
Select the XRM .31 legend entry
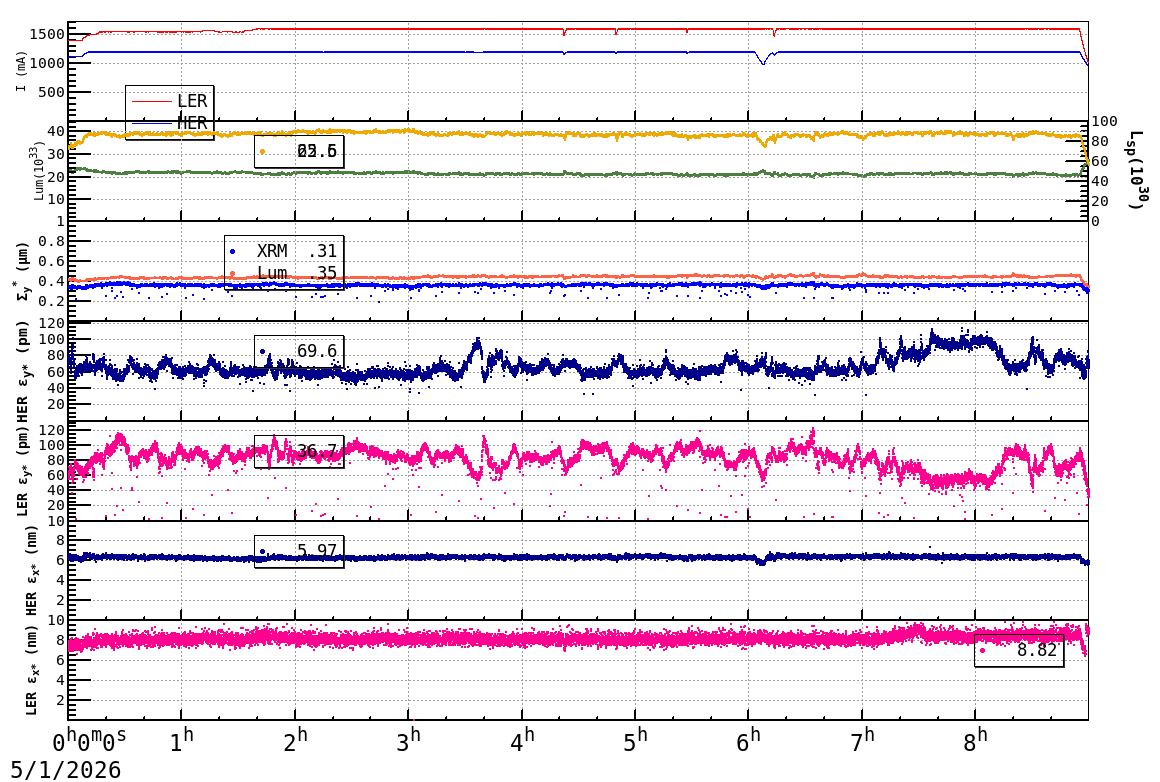pyautogui.click(x=283, y=251)
